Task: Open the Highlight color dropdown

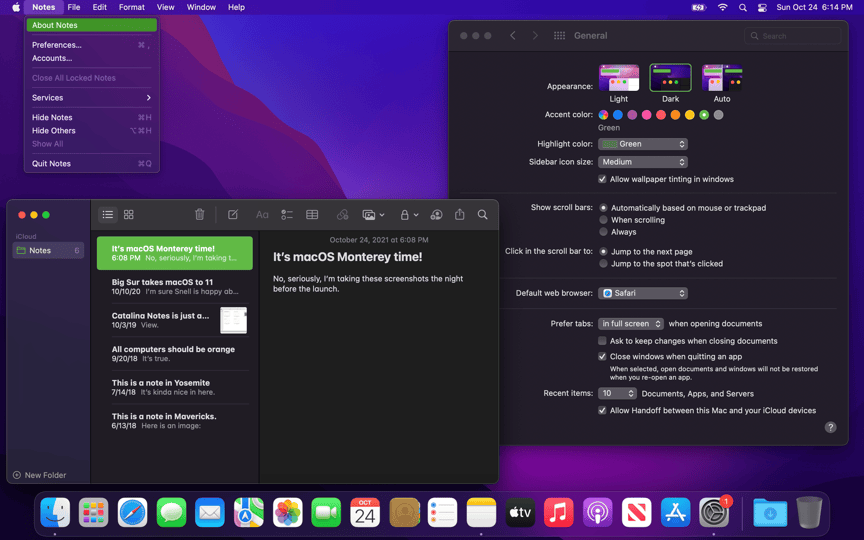Action: (642, 144)
